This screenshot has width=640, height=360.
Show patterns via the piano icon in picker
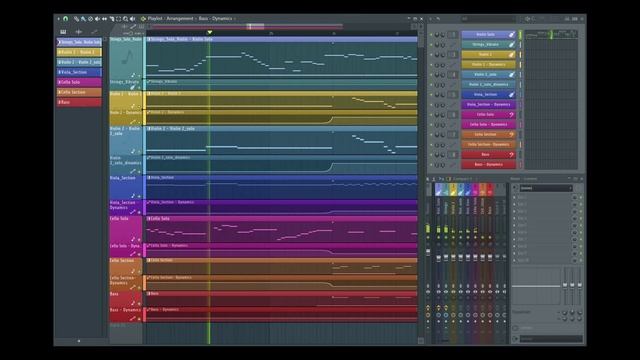pyautogui.click(x=63, y=31)
